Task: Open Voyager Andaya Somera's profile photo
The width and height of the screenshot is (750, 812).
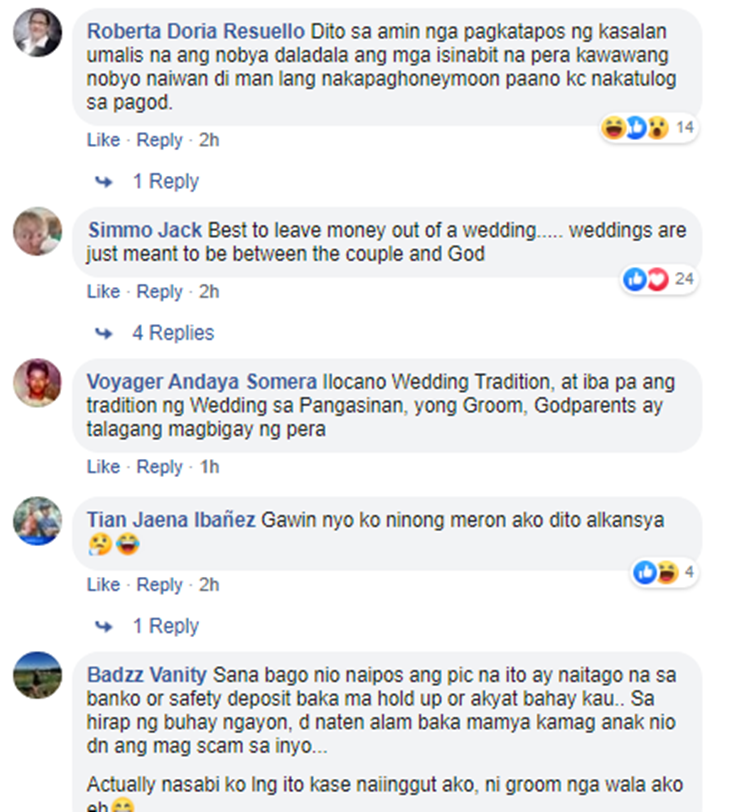Action: point(37,382)
